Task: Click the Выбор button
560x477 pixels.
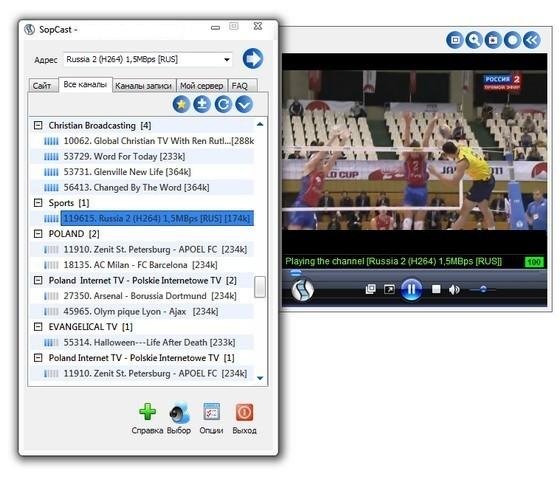Action: click(x=179, y=412)
